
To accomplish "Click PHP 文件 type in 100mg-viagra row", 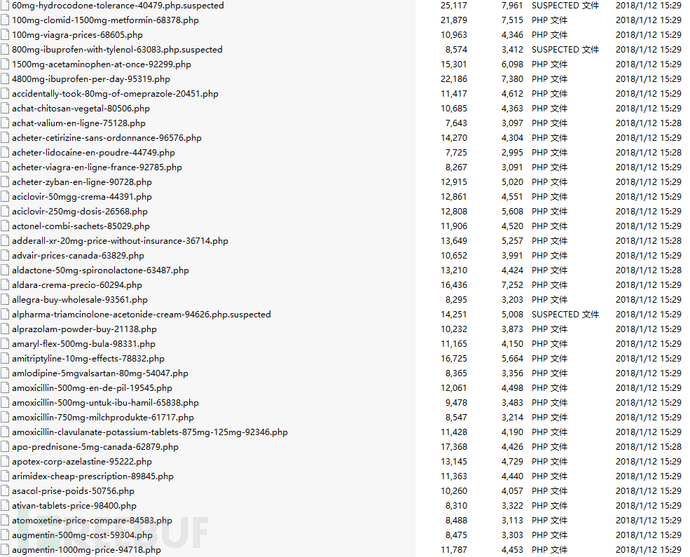I will [x=549, y=35].
